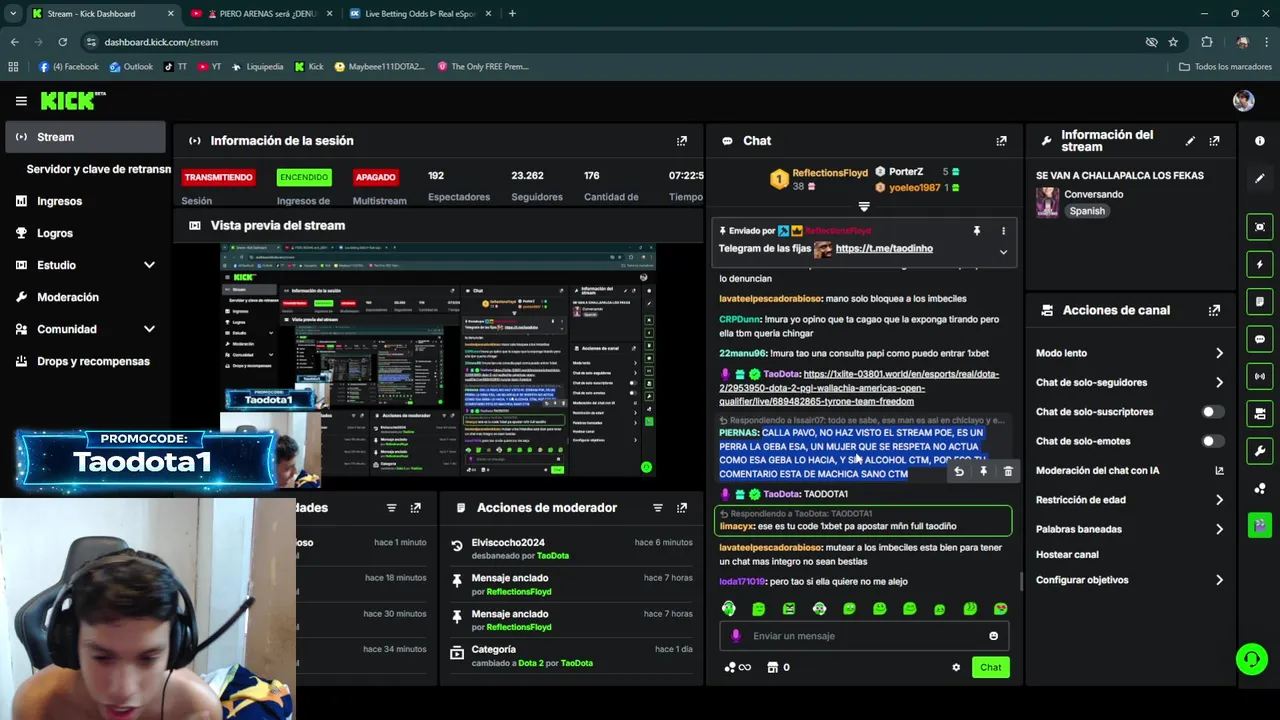Expand the pinned message chevron
Image resolution: width=1280 pixels, height=720 pixels.
click(1003, 252)
